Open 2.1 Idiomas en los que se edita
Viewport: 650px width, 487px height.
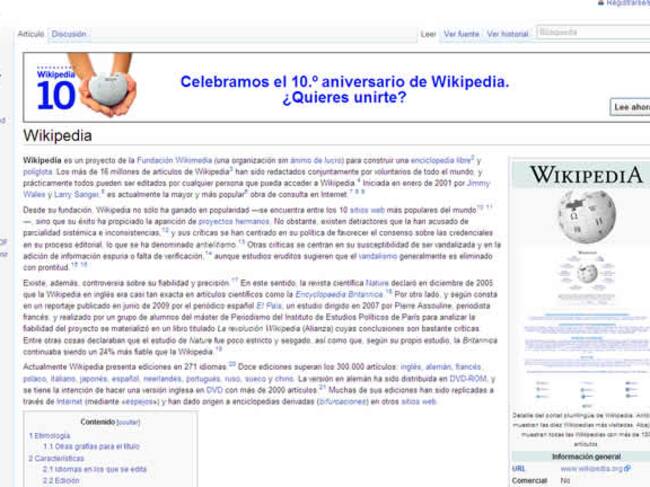[x=94, y=469]
